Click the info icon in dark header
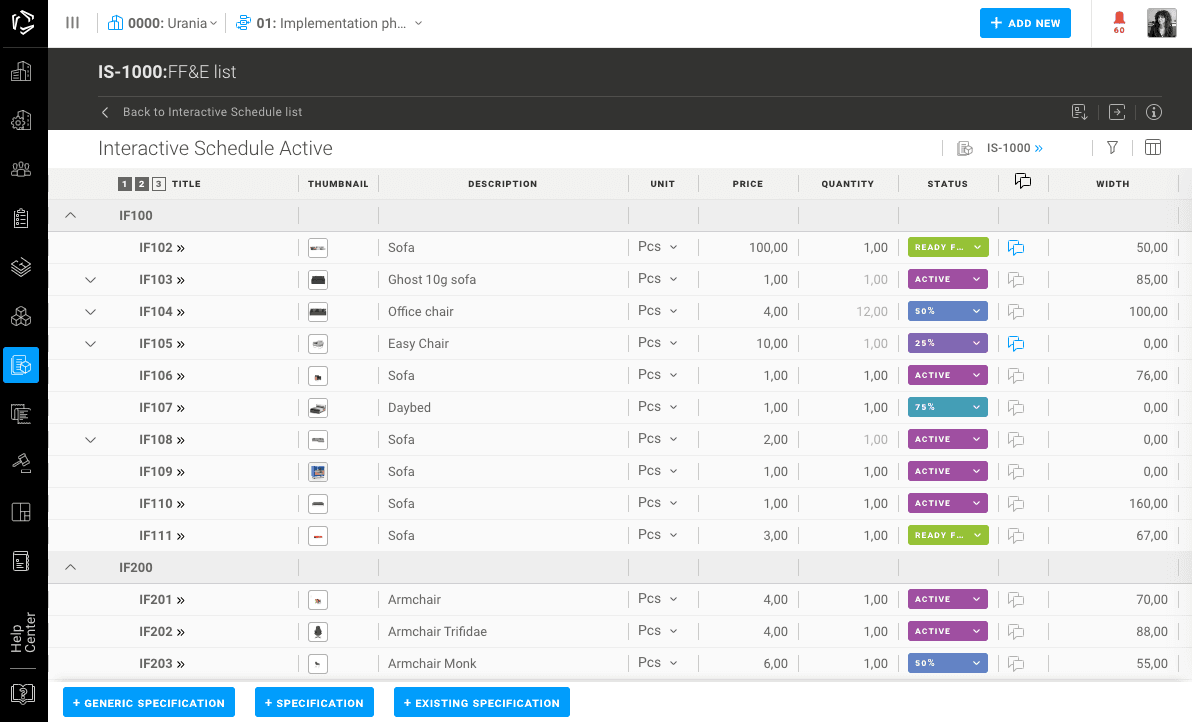This screenshot has height=722, width=1192. [1153, 112]
